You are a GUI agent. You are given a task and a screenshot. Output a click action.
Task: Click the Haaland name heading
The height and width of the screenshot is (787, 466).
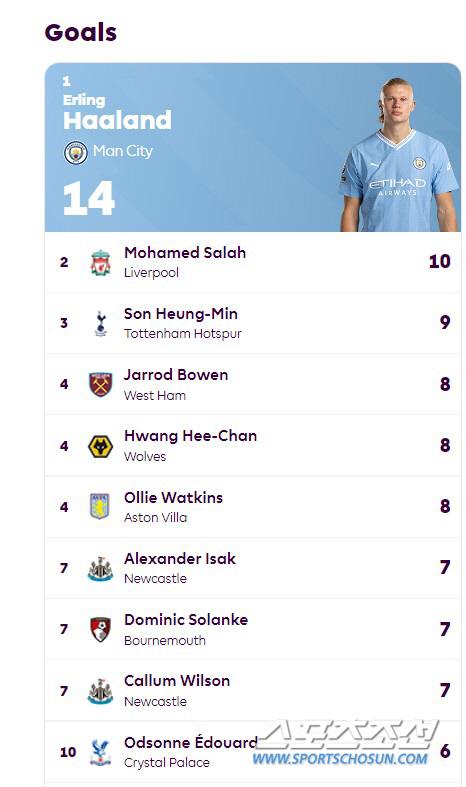click(x=117, y=120)
